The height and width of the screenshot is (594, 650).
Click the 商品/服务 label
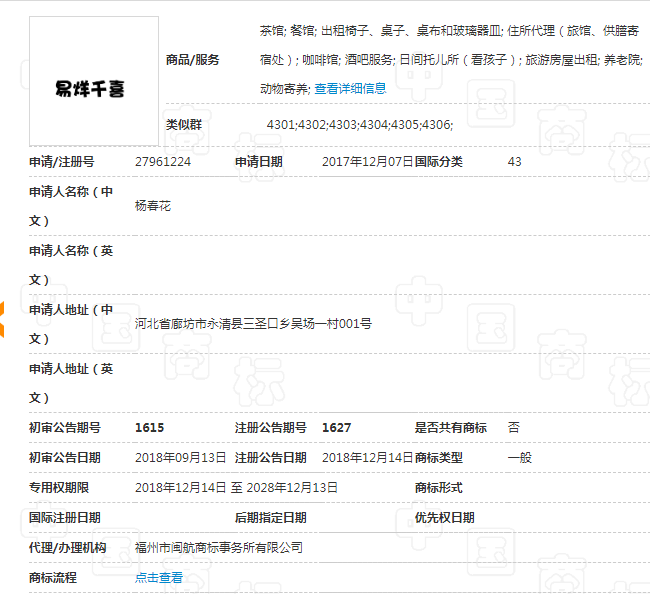192,60
